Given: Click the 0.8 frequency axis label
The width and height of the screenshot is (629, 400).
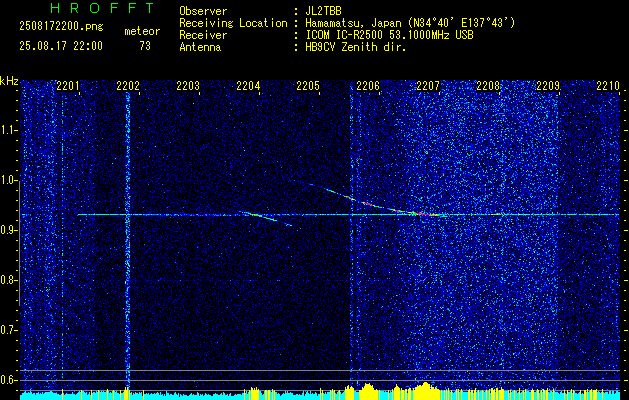Looking at the screenshot, I should tap(8, 280).
